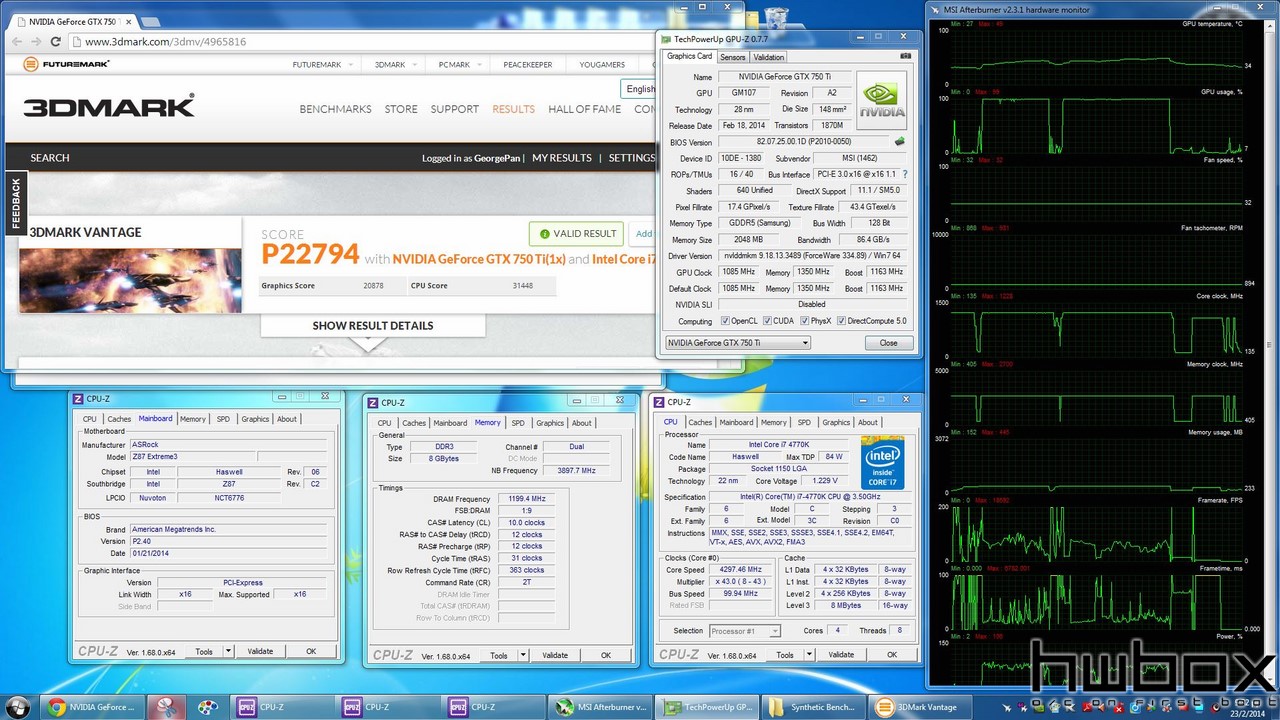
Task: Click the P22794 score text
Action: pos(310,254)
